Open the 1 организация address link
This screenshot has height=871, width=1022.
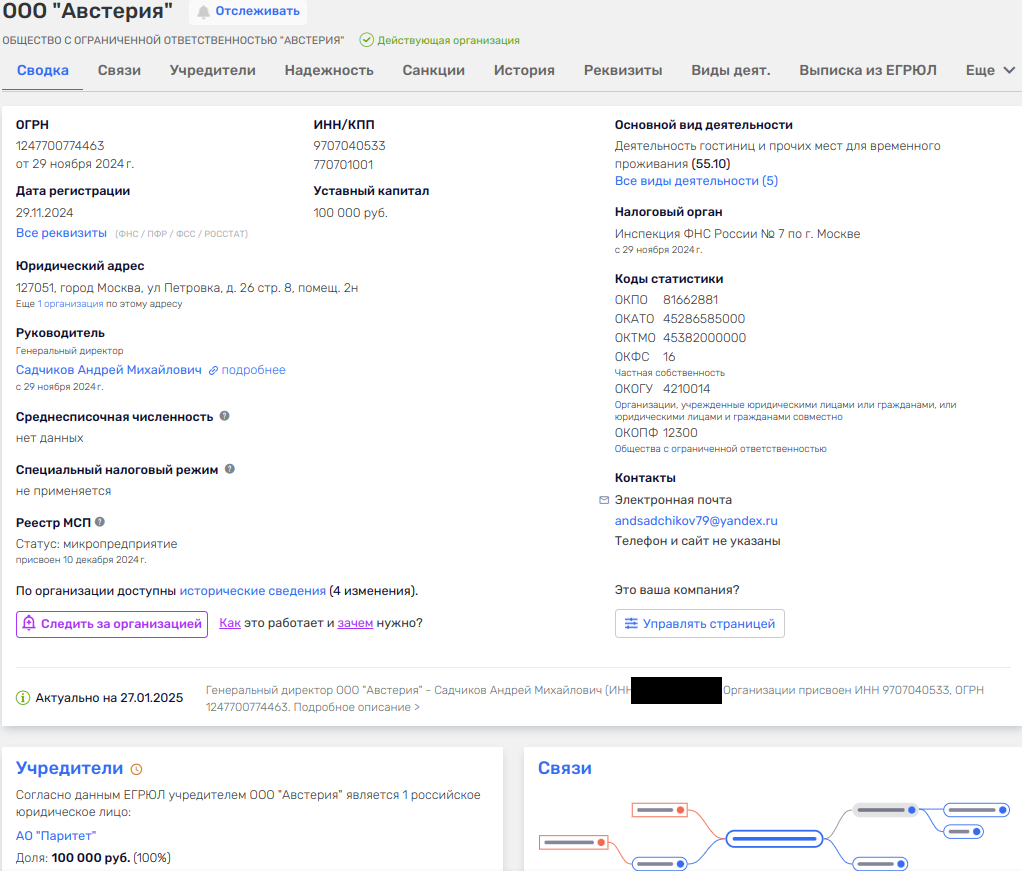tap(70, 304)
